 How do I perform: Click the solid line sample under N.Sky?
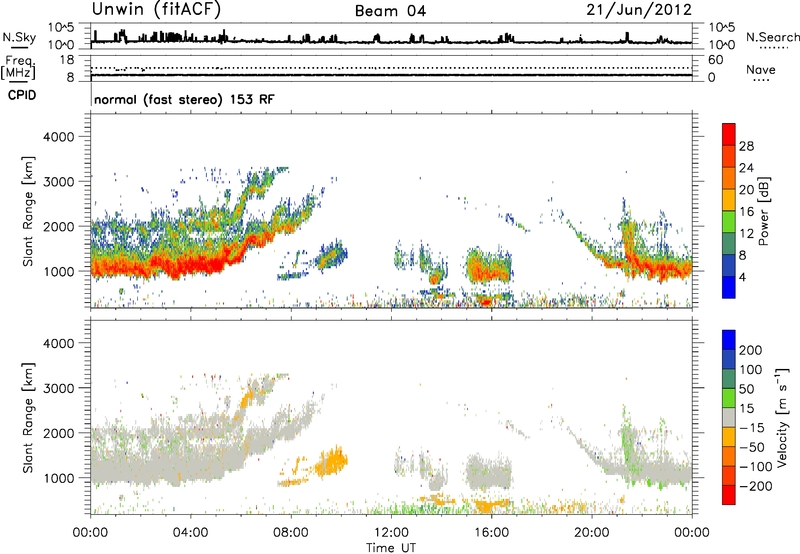point(19,47)
